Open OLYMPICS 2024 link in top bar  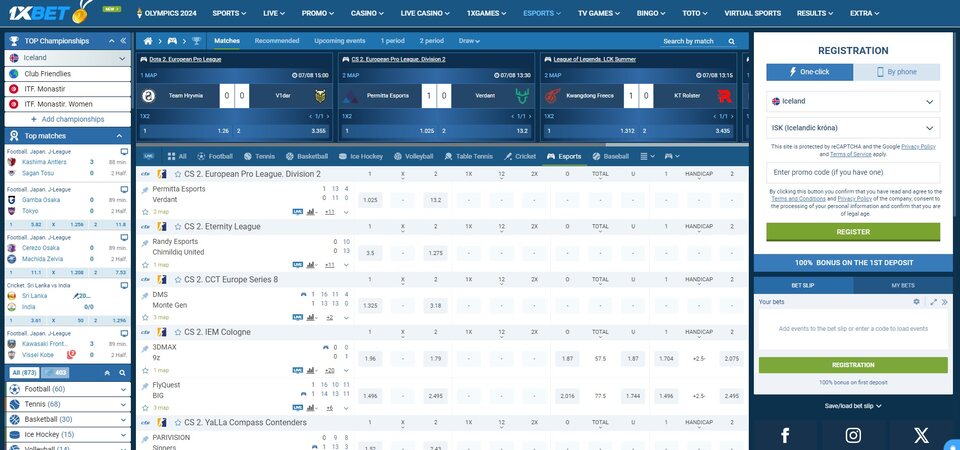(x=166, y=13)
